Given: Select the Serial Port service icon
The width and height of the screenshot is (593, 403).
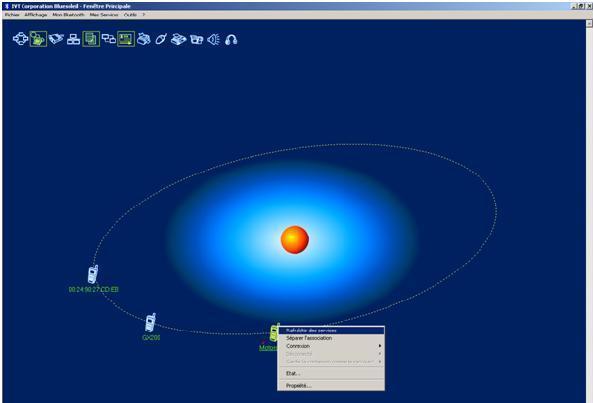Looking at the screenshot, I should (x=56, y=39).
